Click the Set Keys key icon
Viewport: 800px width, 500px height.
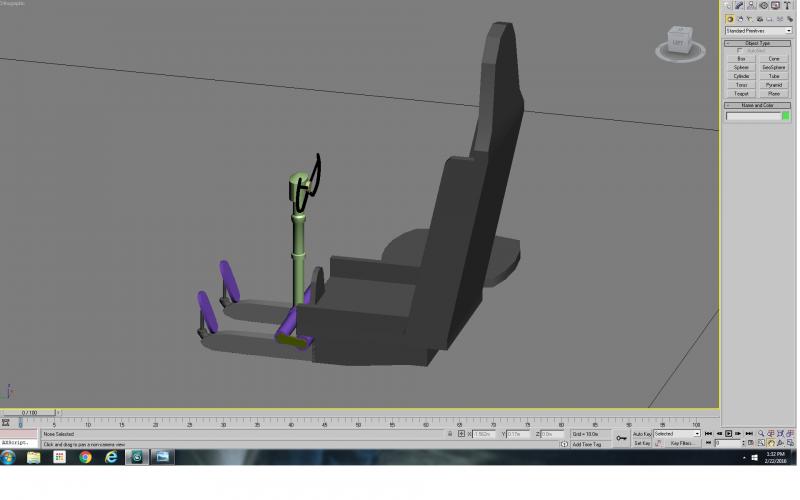(x=621, y=438)
